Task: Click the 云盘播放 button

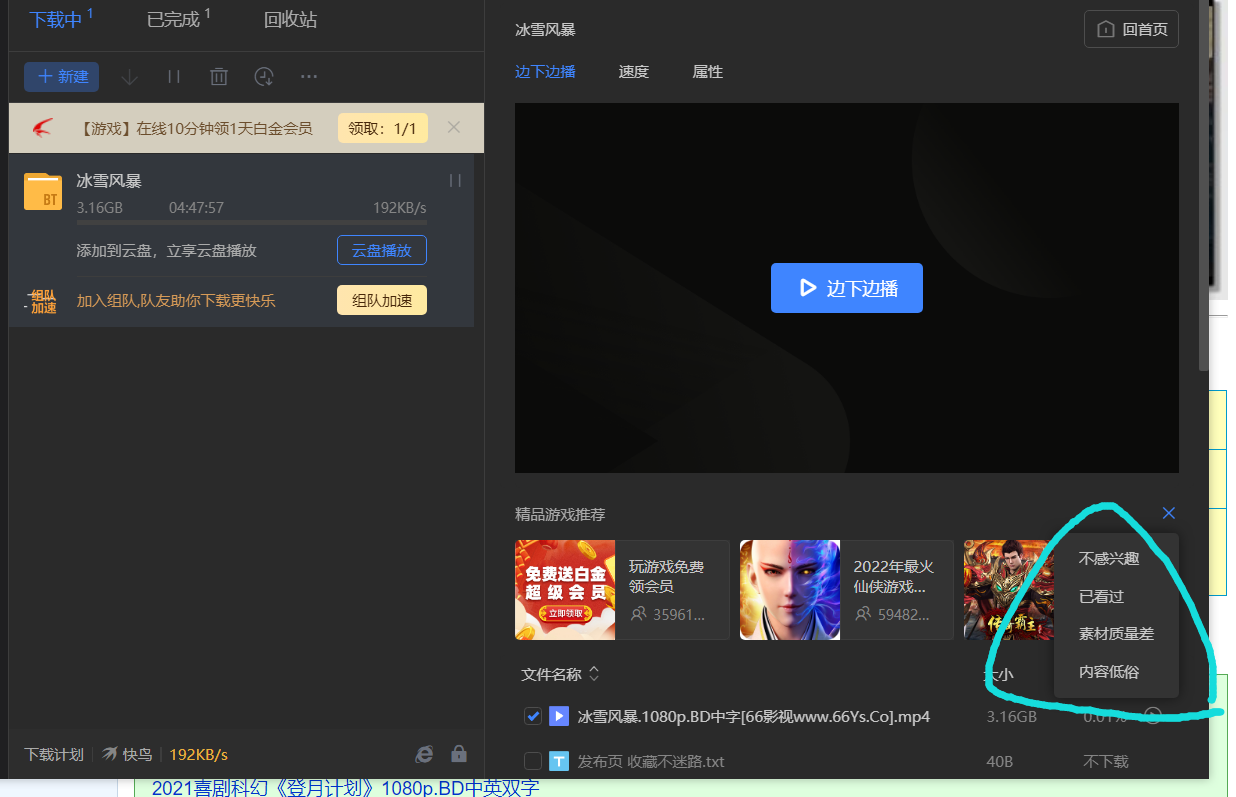Action: pyautogui.click(x=381, y=249)
